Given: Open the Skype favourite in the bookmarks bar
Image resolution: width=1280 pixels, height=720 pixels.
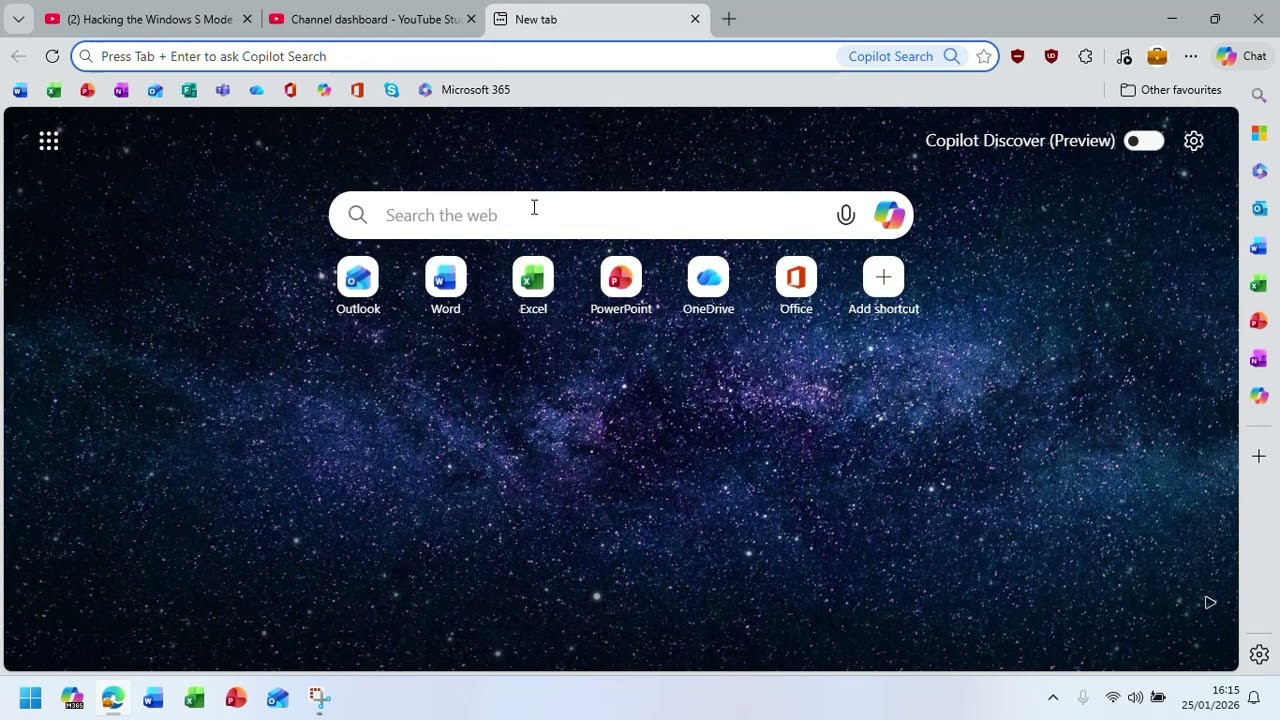Looking at the screenshot, I should [391, 90].
